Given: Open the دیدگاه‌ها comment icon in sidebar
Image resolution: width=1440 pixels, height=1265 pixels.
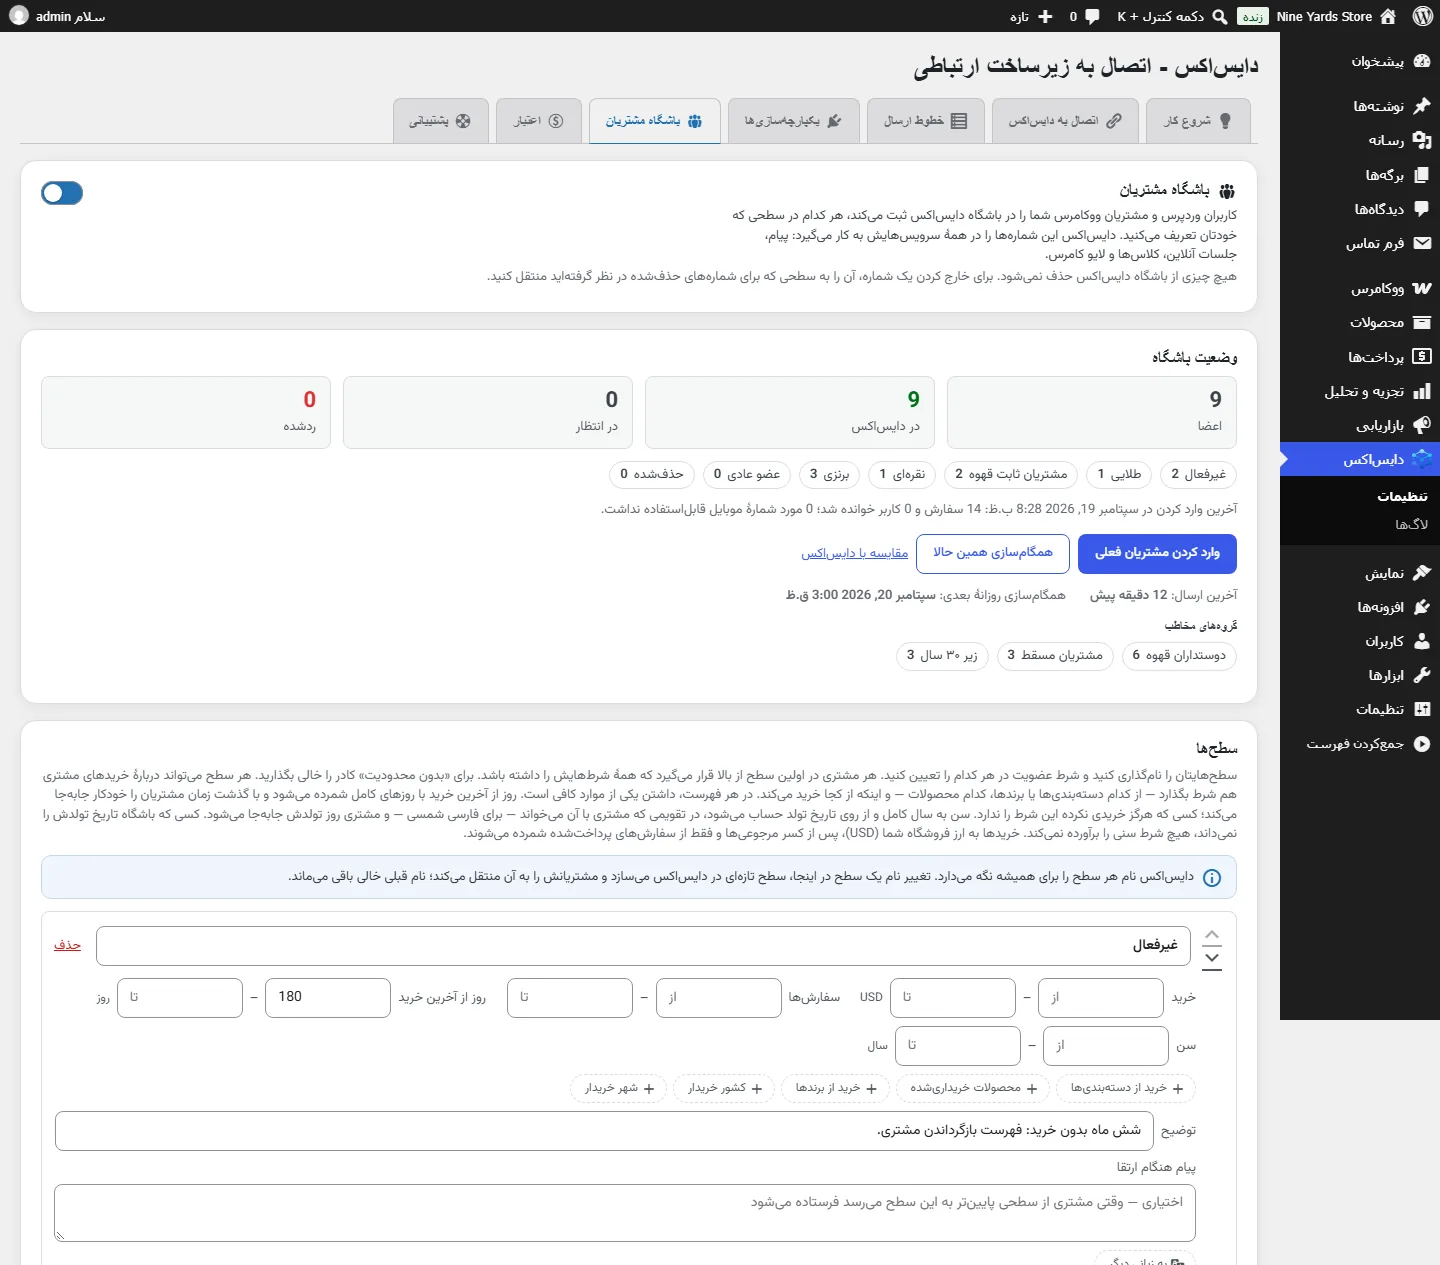Looking at the screenshot, I should coord(1422,208).
